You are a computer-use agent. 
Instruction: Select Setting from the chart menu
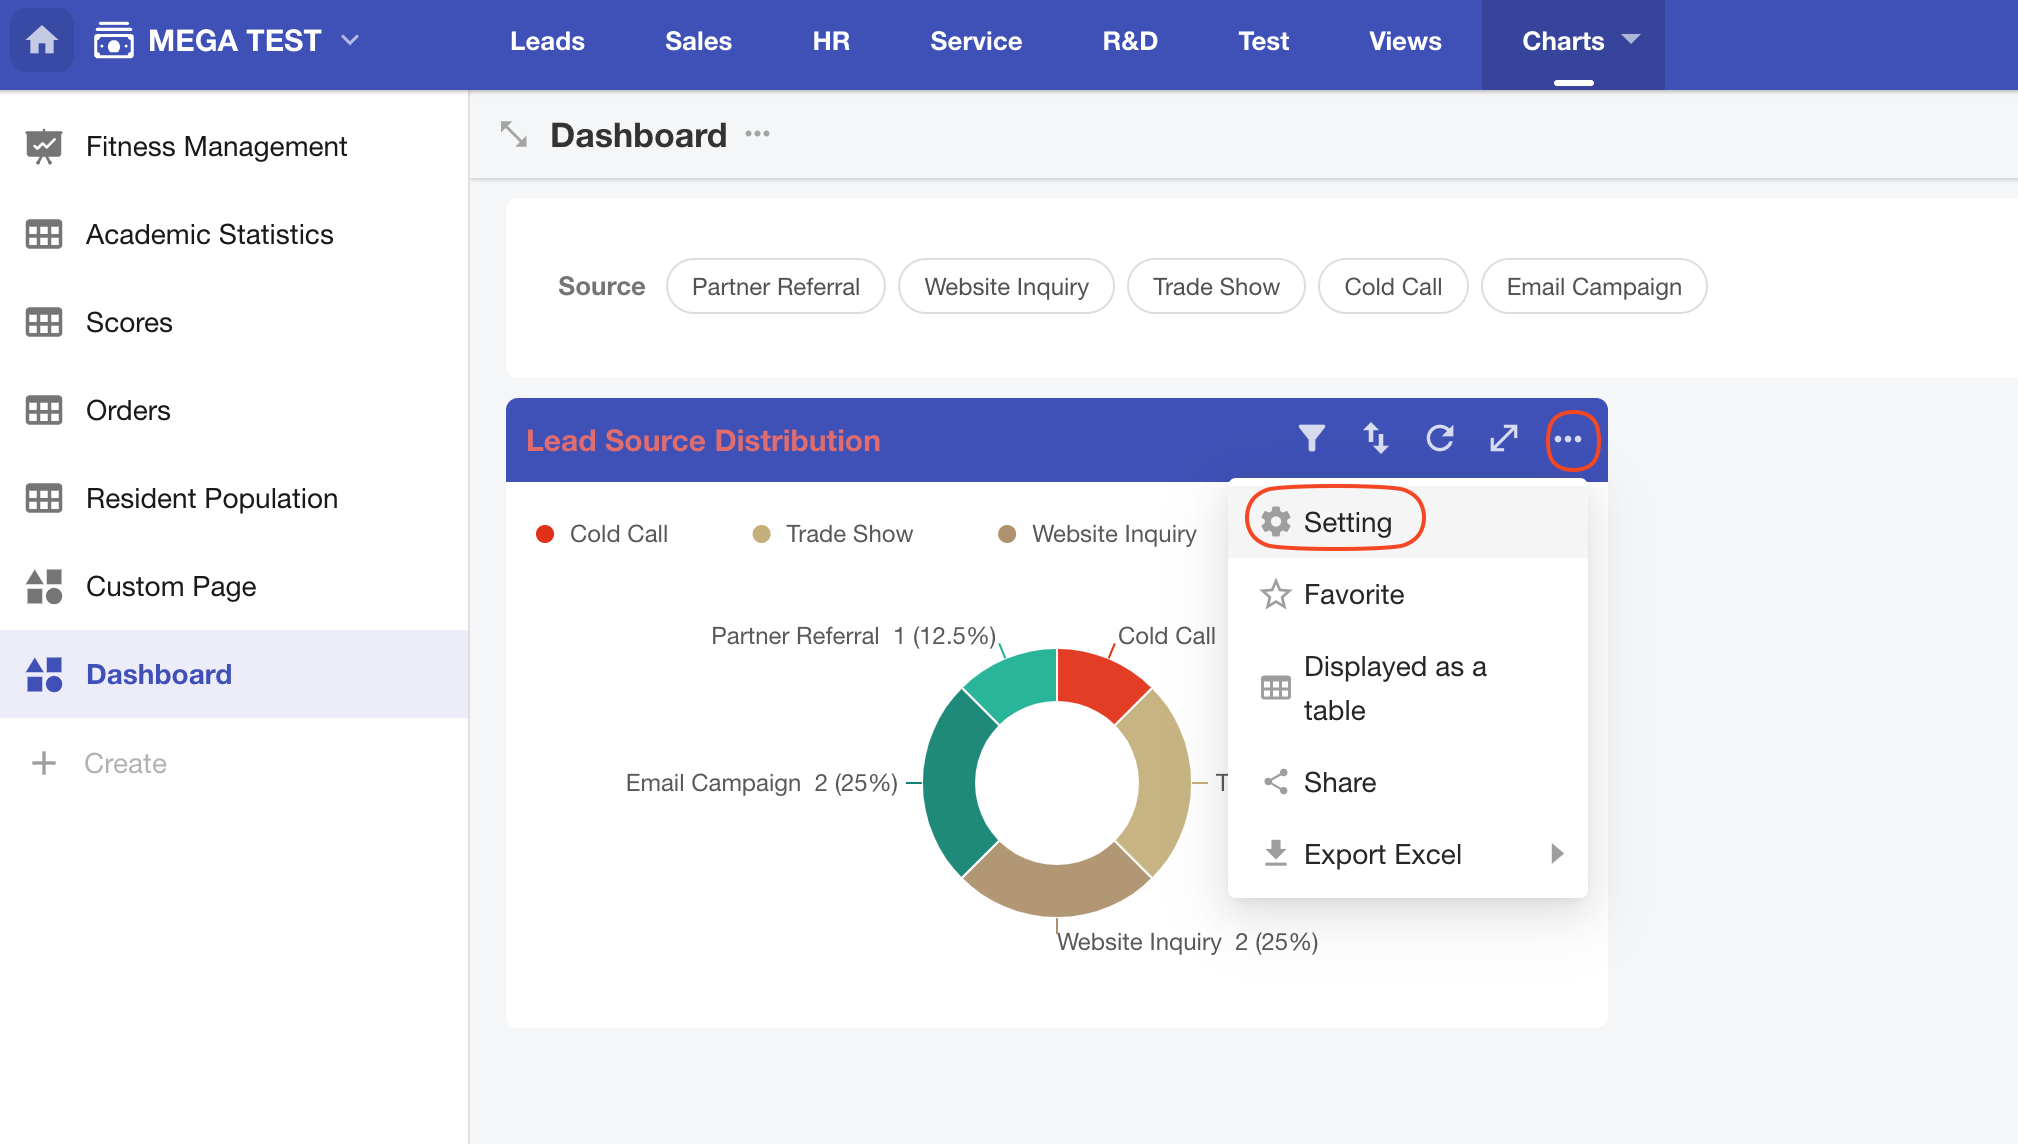pos(1346,522)
